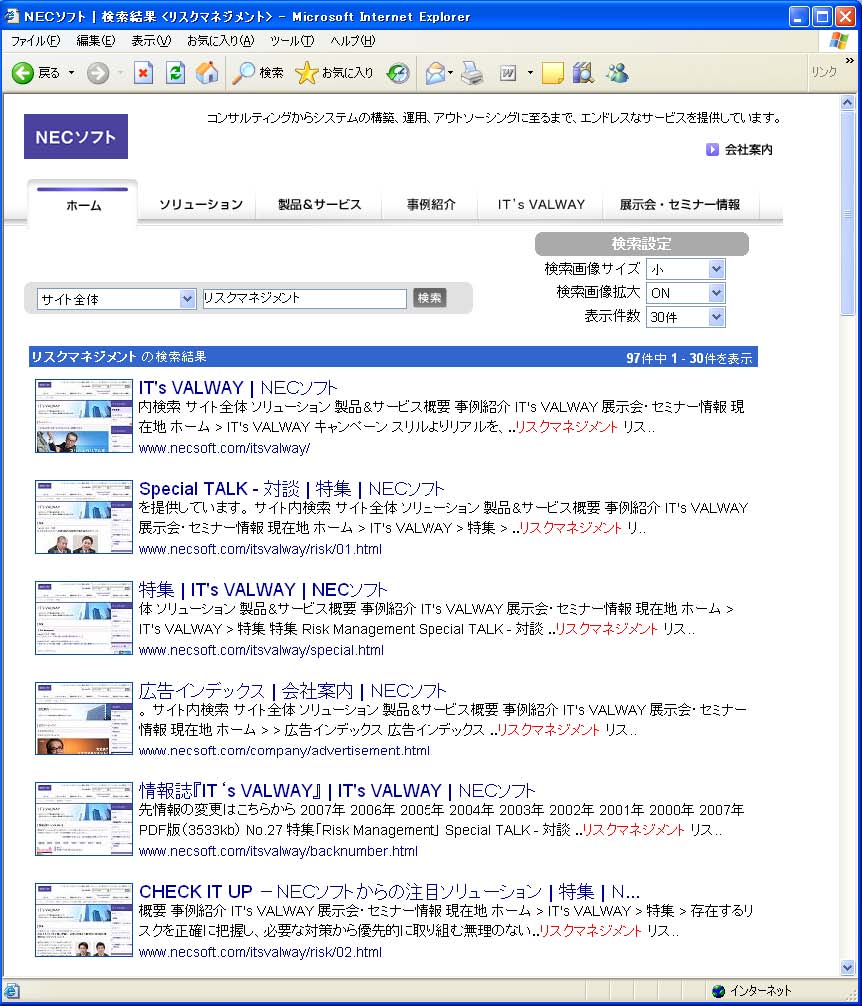Screen dimensions: 862x1006
Task: Click thumbnail of the CHECK IT UP result
Action: click(x=84, y=920)
